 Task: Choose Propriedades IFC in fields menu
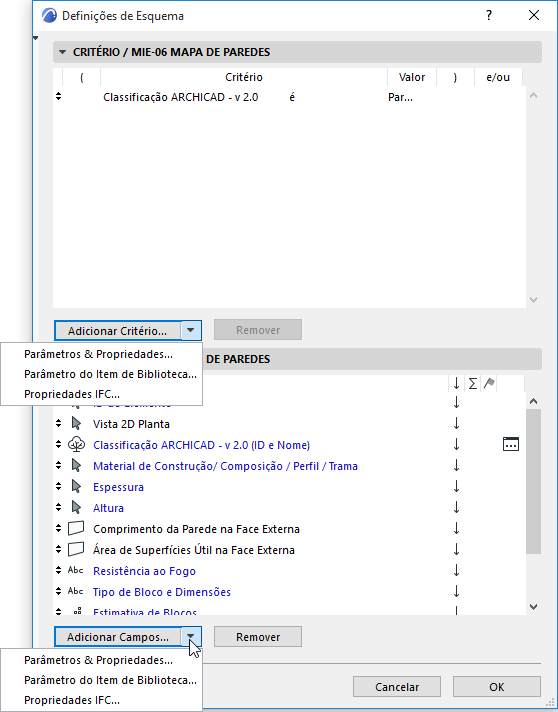(x=72, y=700)
